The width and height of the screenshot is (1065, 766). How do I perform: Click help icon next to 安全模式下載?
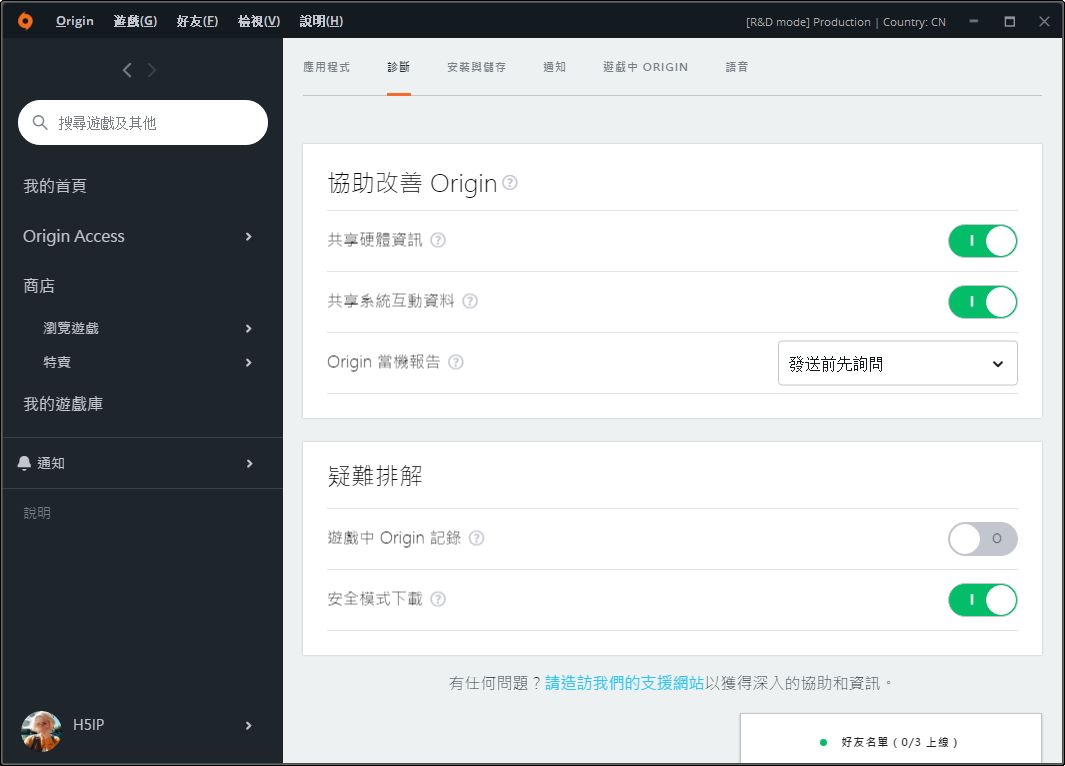437,599
